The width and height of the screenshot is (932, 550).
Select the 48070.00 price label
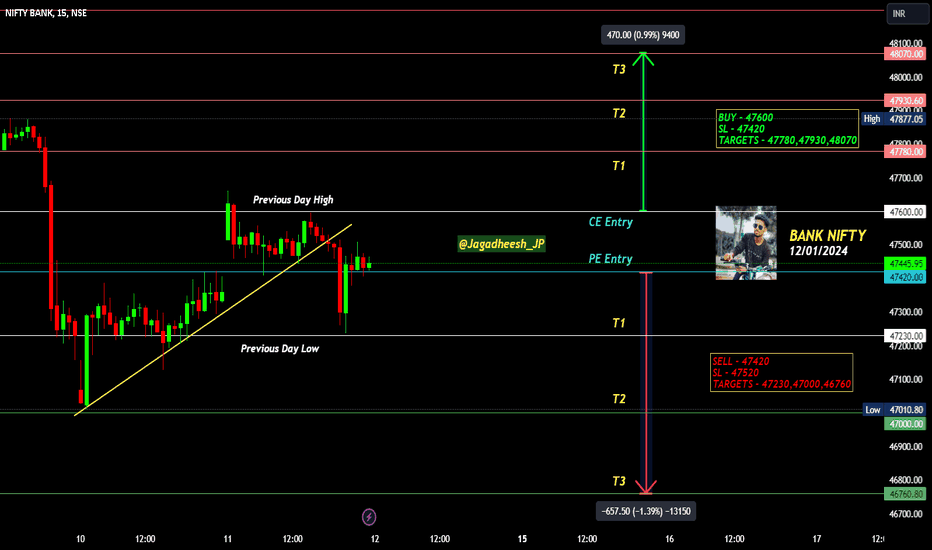(905, 54)
